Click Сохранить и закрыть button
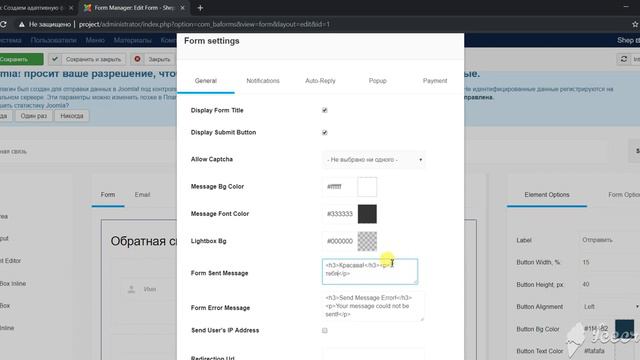This screenshot has height=360, width=640. [x=87, y=59]
